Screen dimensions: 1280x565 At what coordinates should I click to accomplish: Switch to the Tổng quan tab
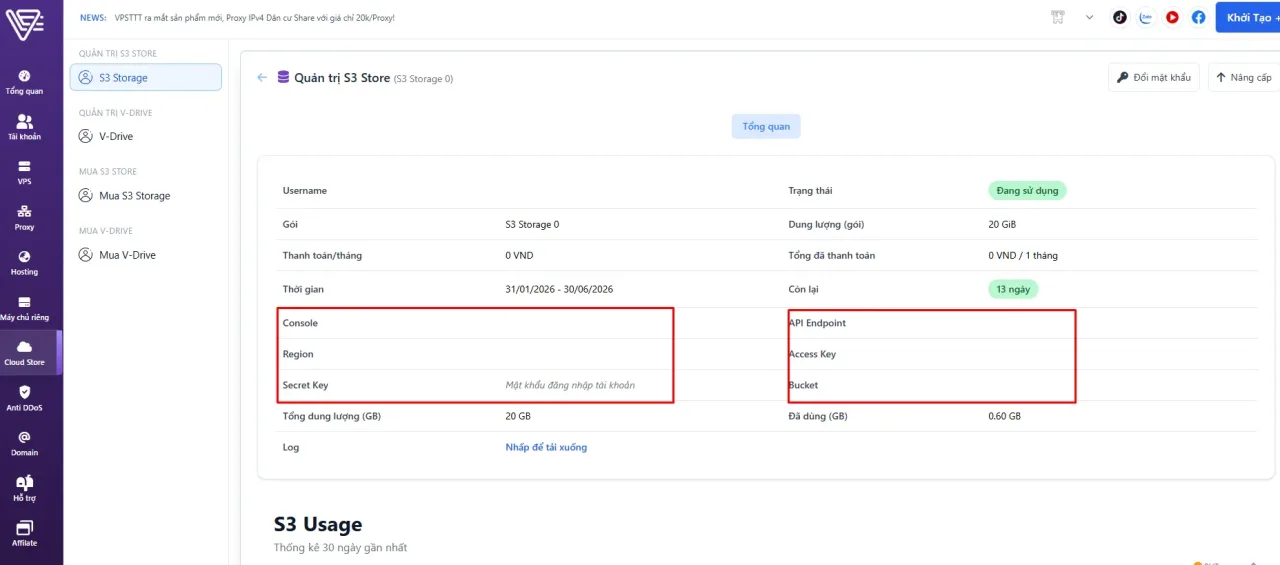pos(766,127)
